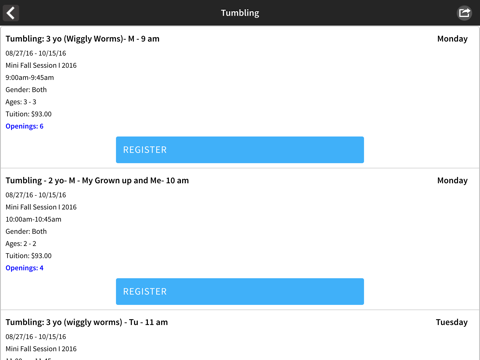Register for the Wiggly Worms Monday 9 am class

(240, 150)
